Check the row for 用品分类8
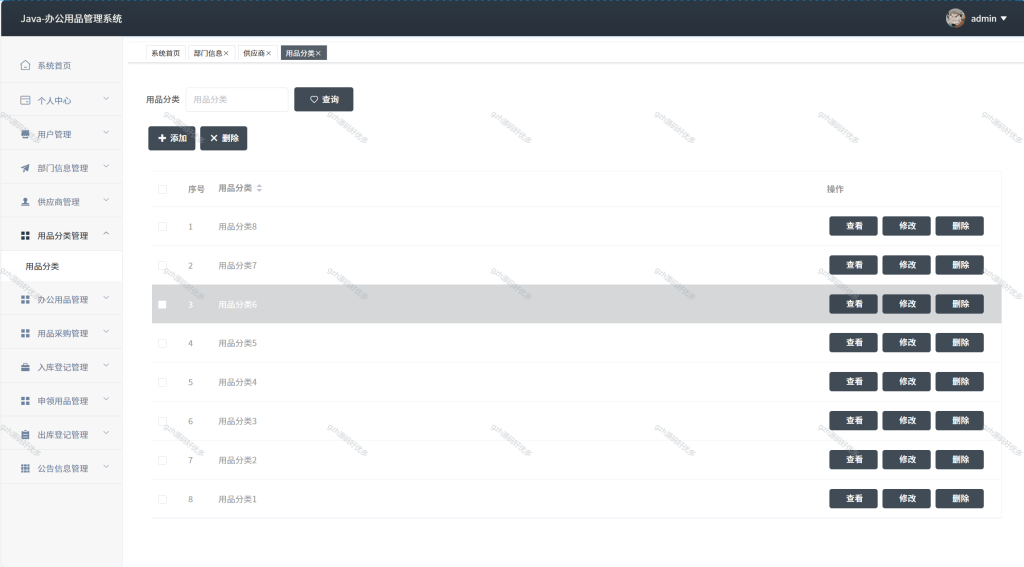Screen dimensions: 1024x567 tap(162, 227)
